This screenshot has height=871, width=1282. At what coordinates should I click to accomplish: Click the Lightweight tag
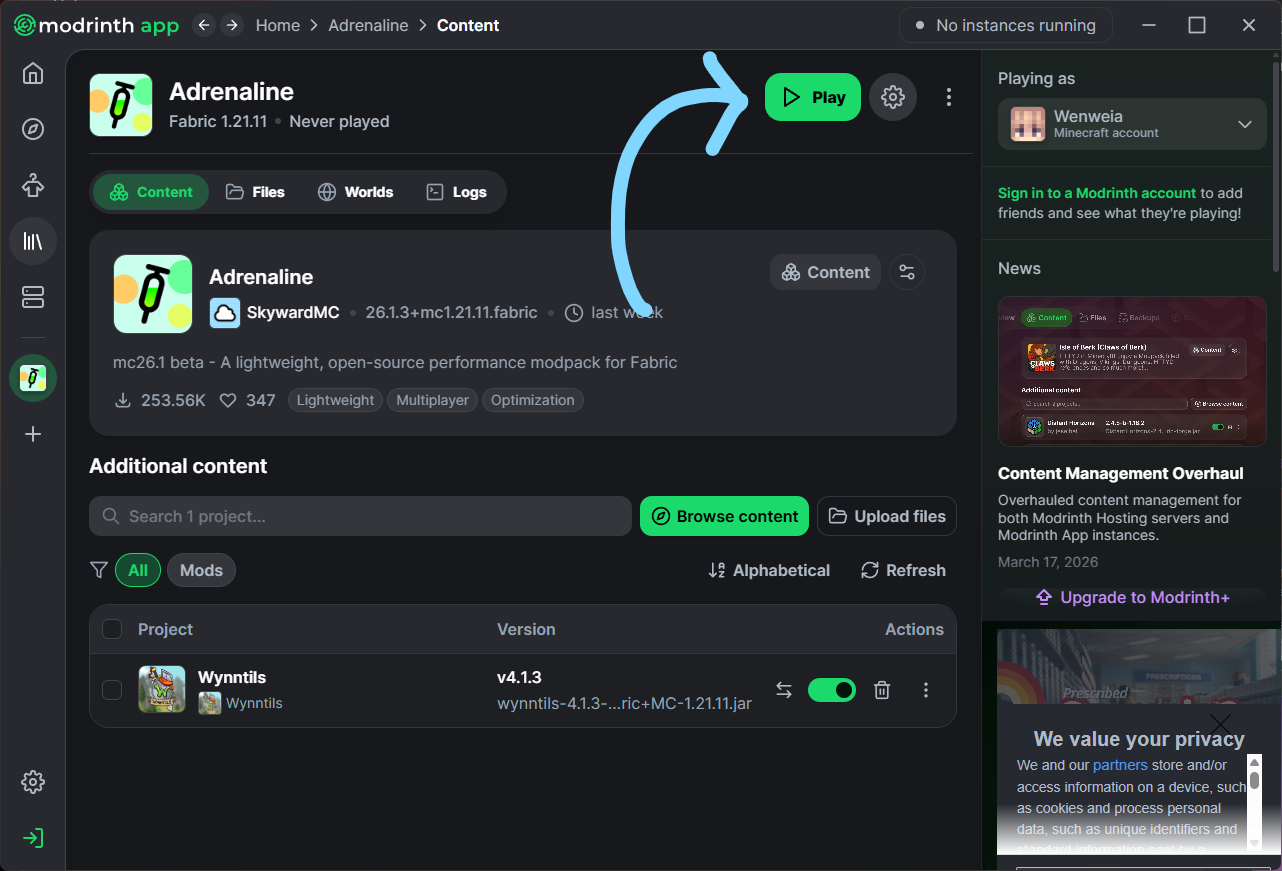click(335, 400)
